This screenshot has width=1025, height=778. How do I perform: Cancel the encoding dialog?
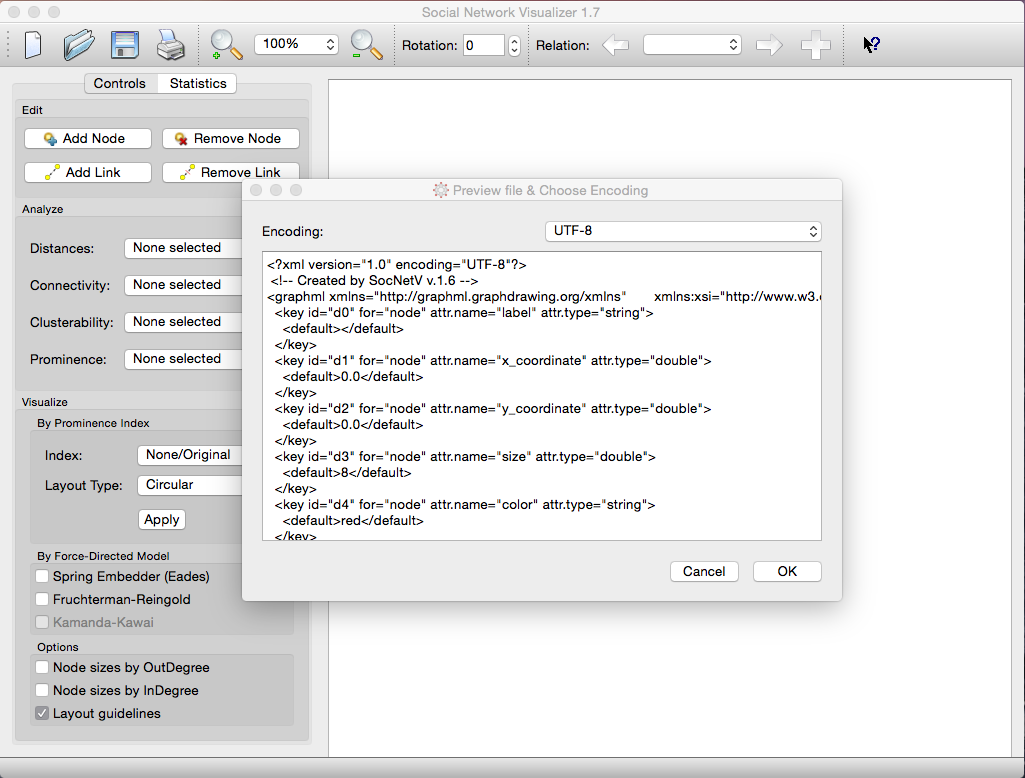(x=704, y=571)
